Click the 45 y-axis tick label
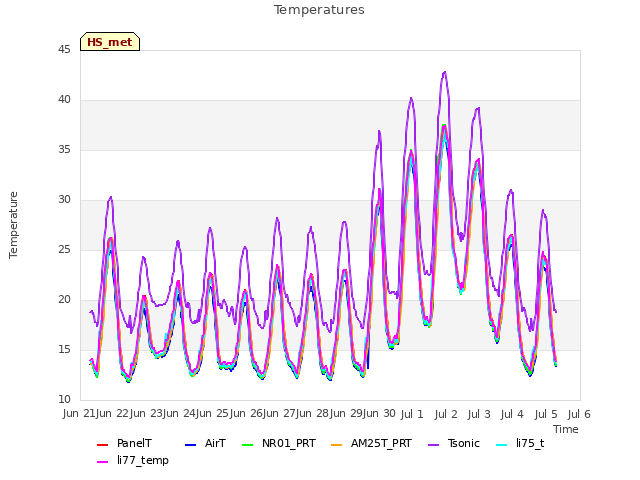This screenshot has width=640, height=480. (64, 50)
